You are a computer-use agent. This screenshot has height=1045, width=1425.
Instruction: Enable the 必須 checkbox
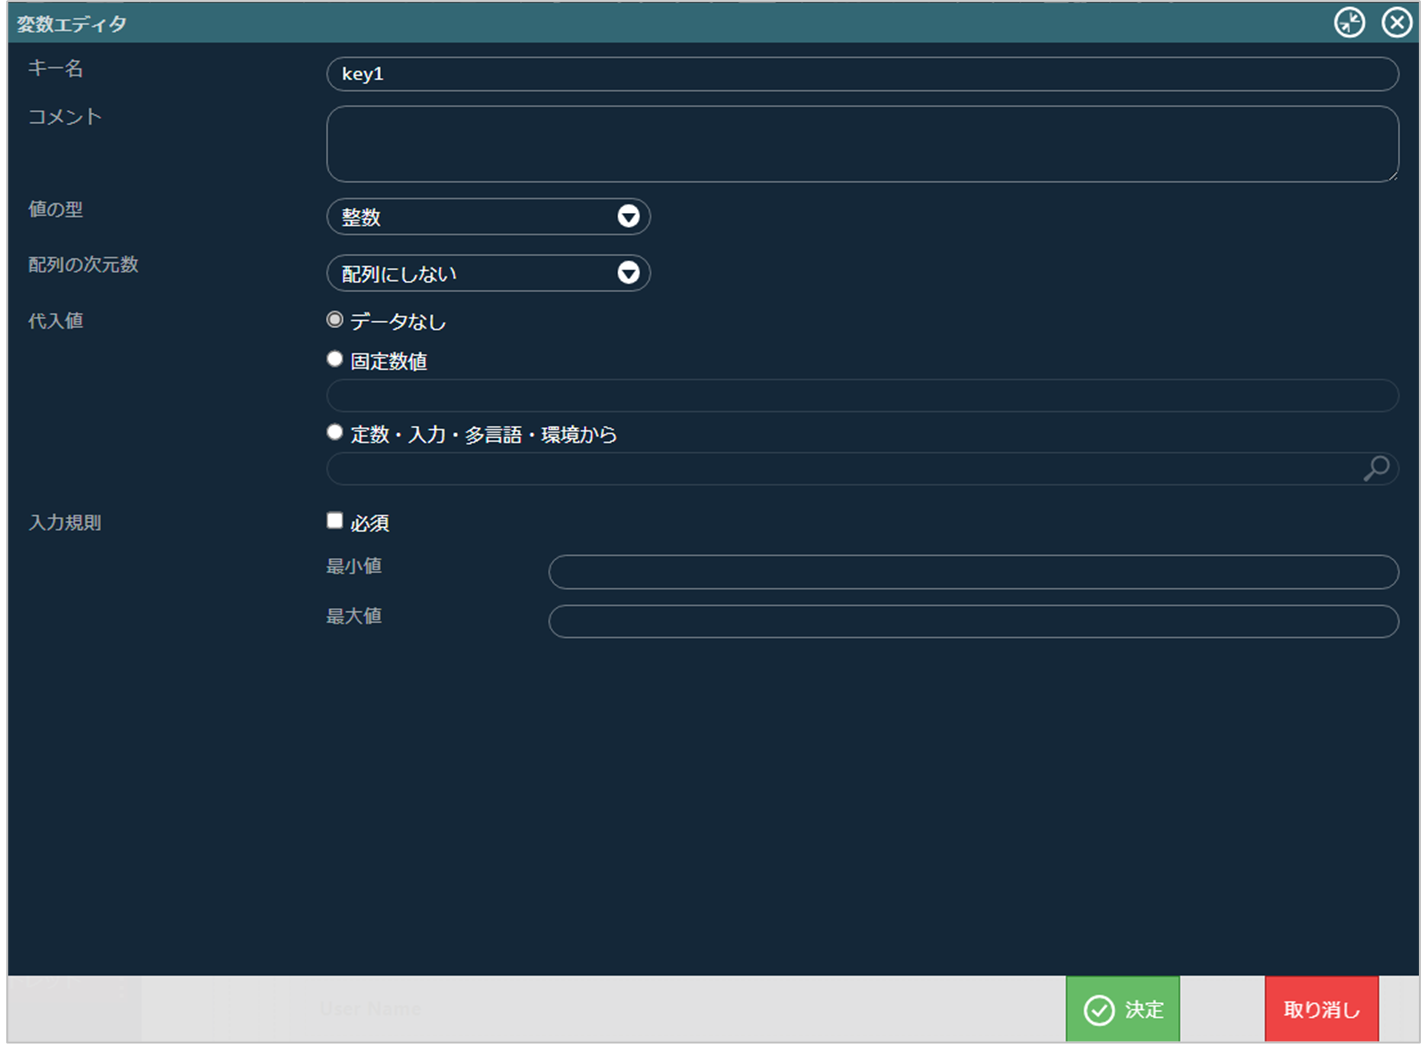pos(335,520)
